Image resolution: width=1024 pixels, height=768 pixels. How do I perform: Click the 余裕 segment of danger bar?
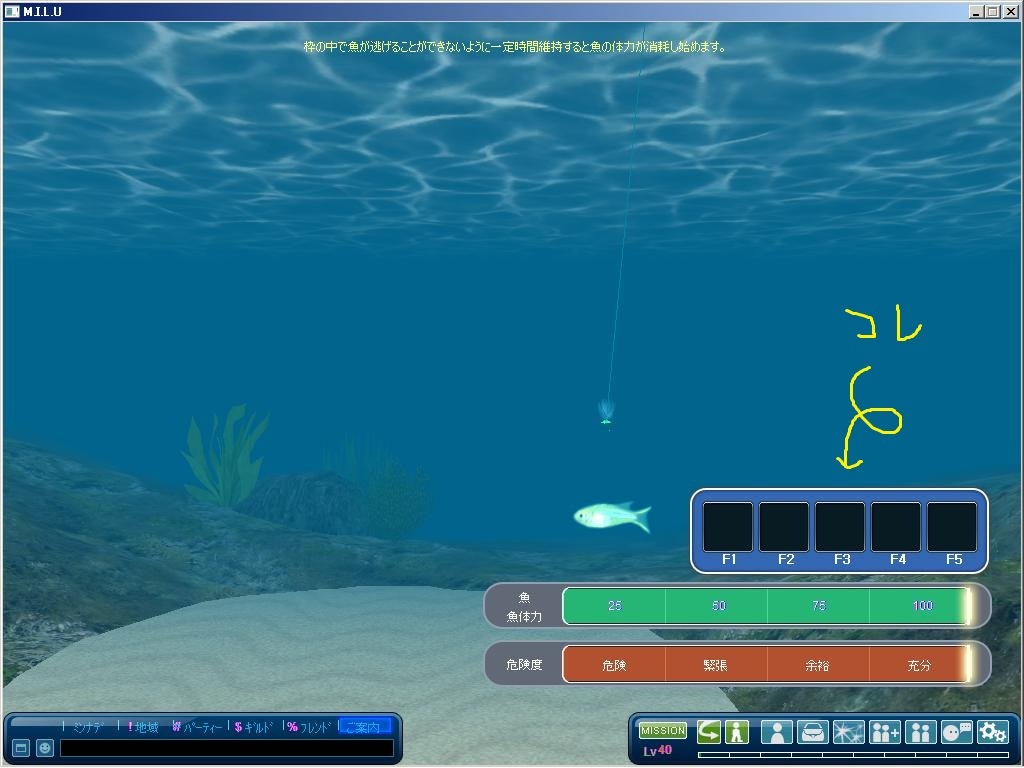click(818, 665)
